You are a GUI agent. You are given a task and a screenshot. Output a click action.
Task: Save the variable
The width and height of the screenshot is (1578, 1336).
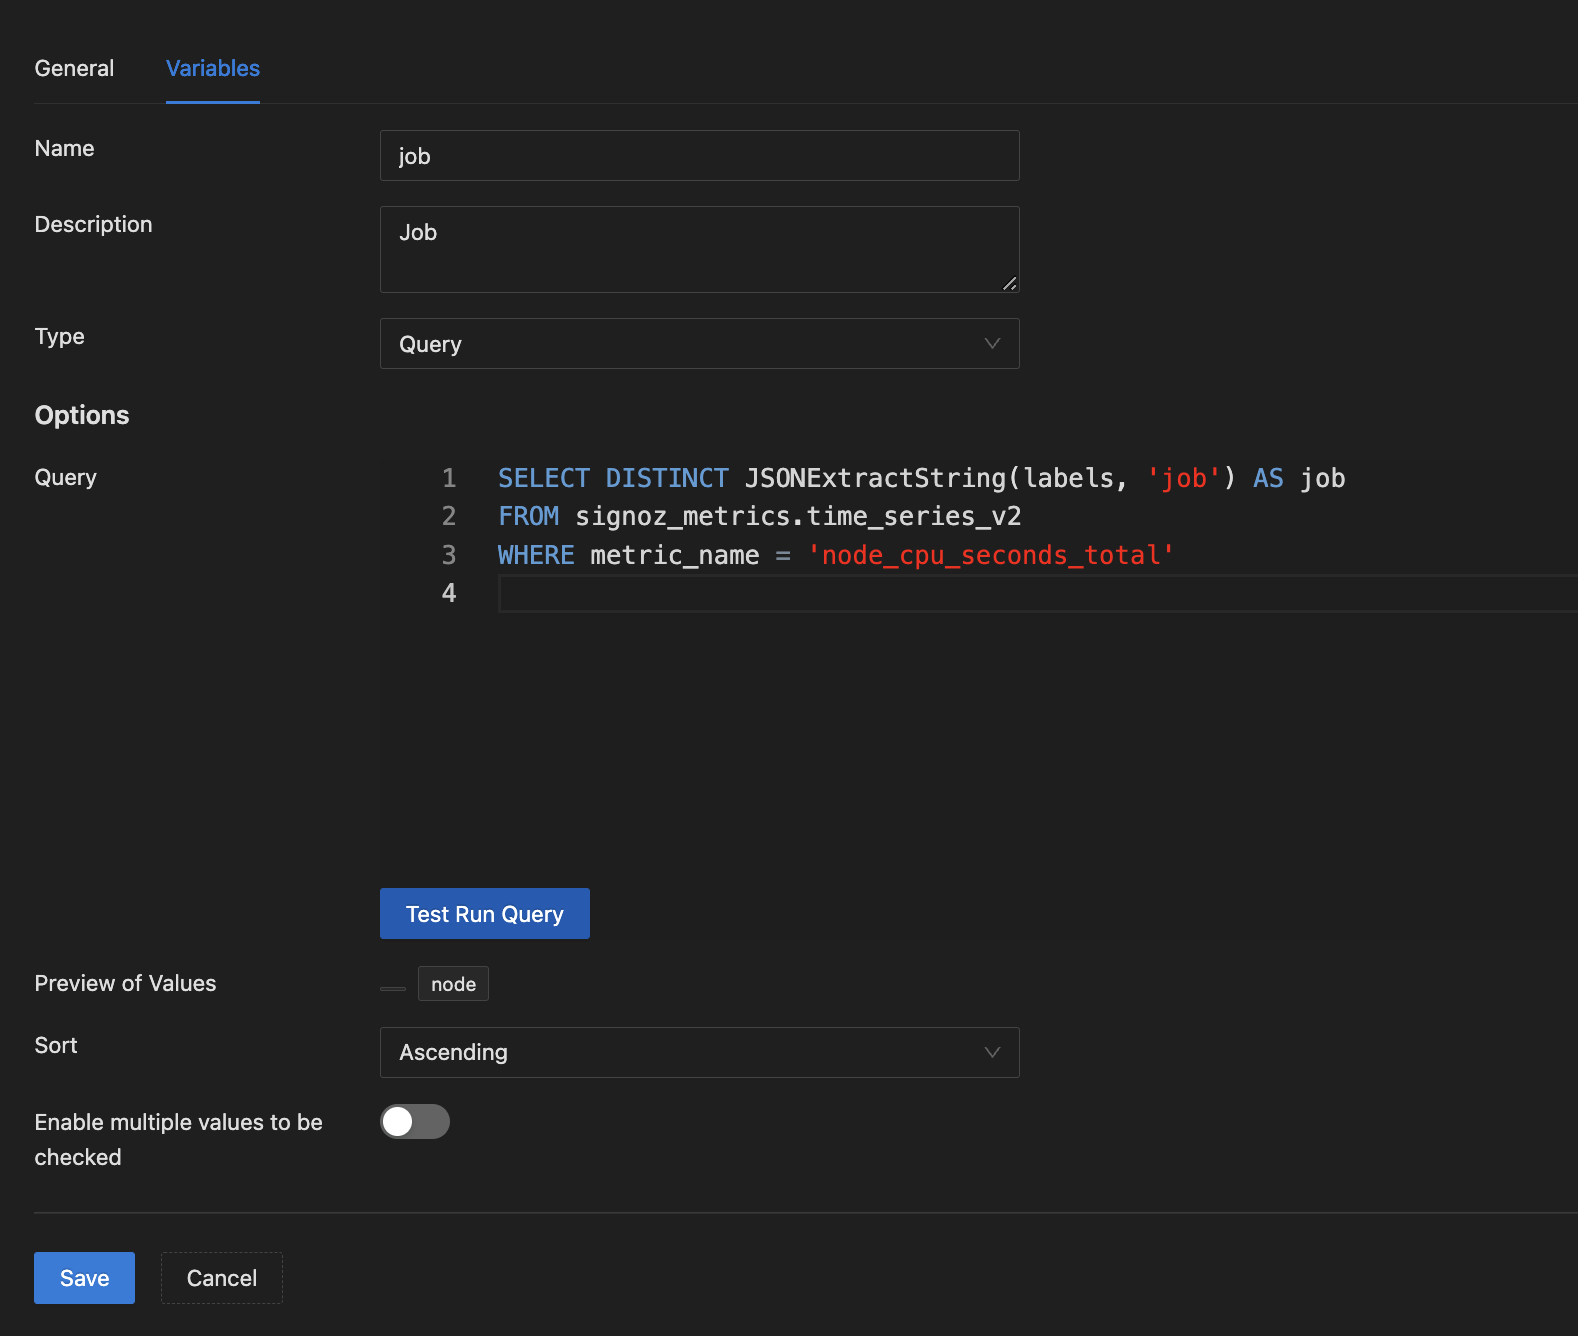pos(84,1278)
